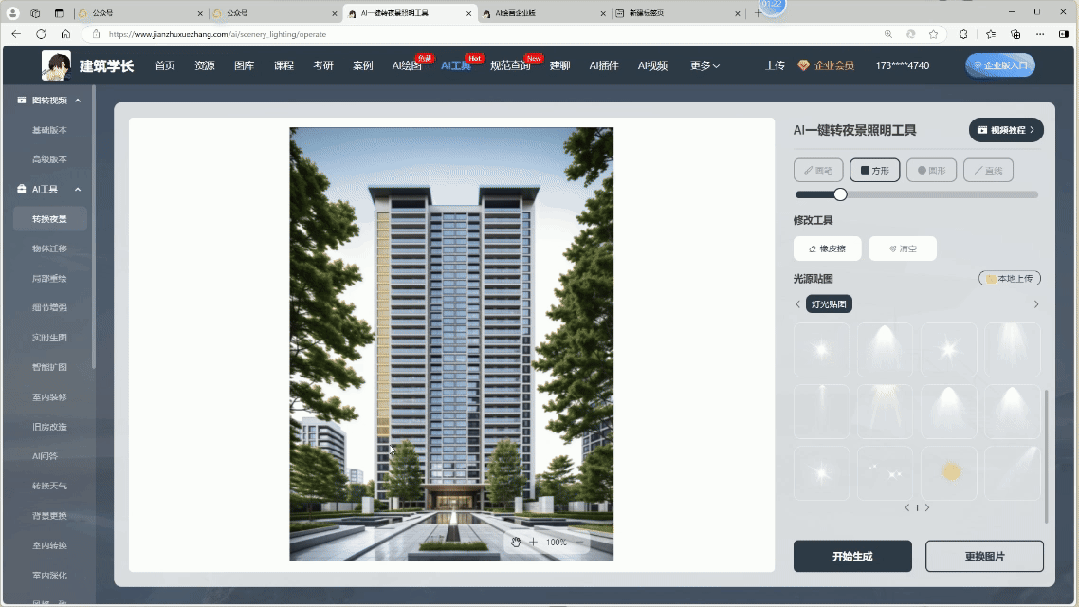
Task: Click the building image on canvas
Action: pyautogui.click(x=451, y=343)
